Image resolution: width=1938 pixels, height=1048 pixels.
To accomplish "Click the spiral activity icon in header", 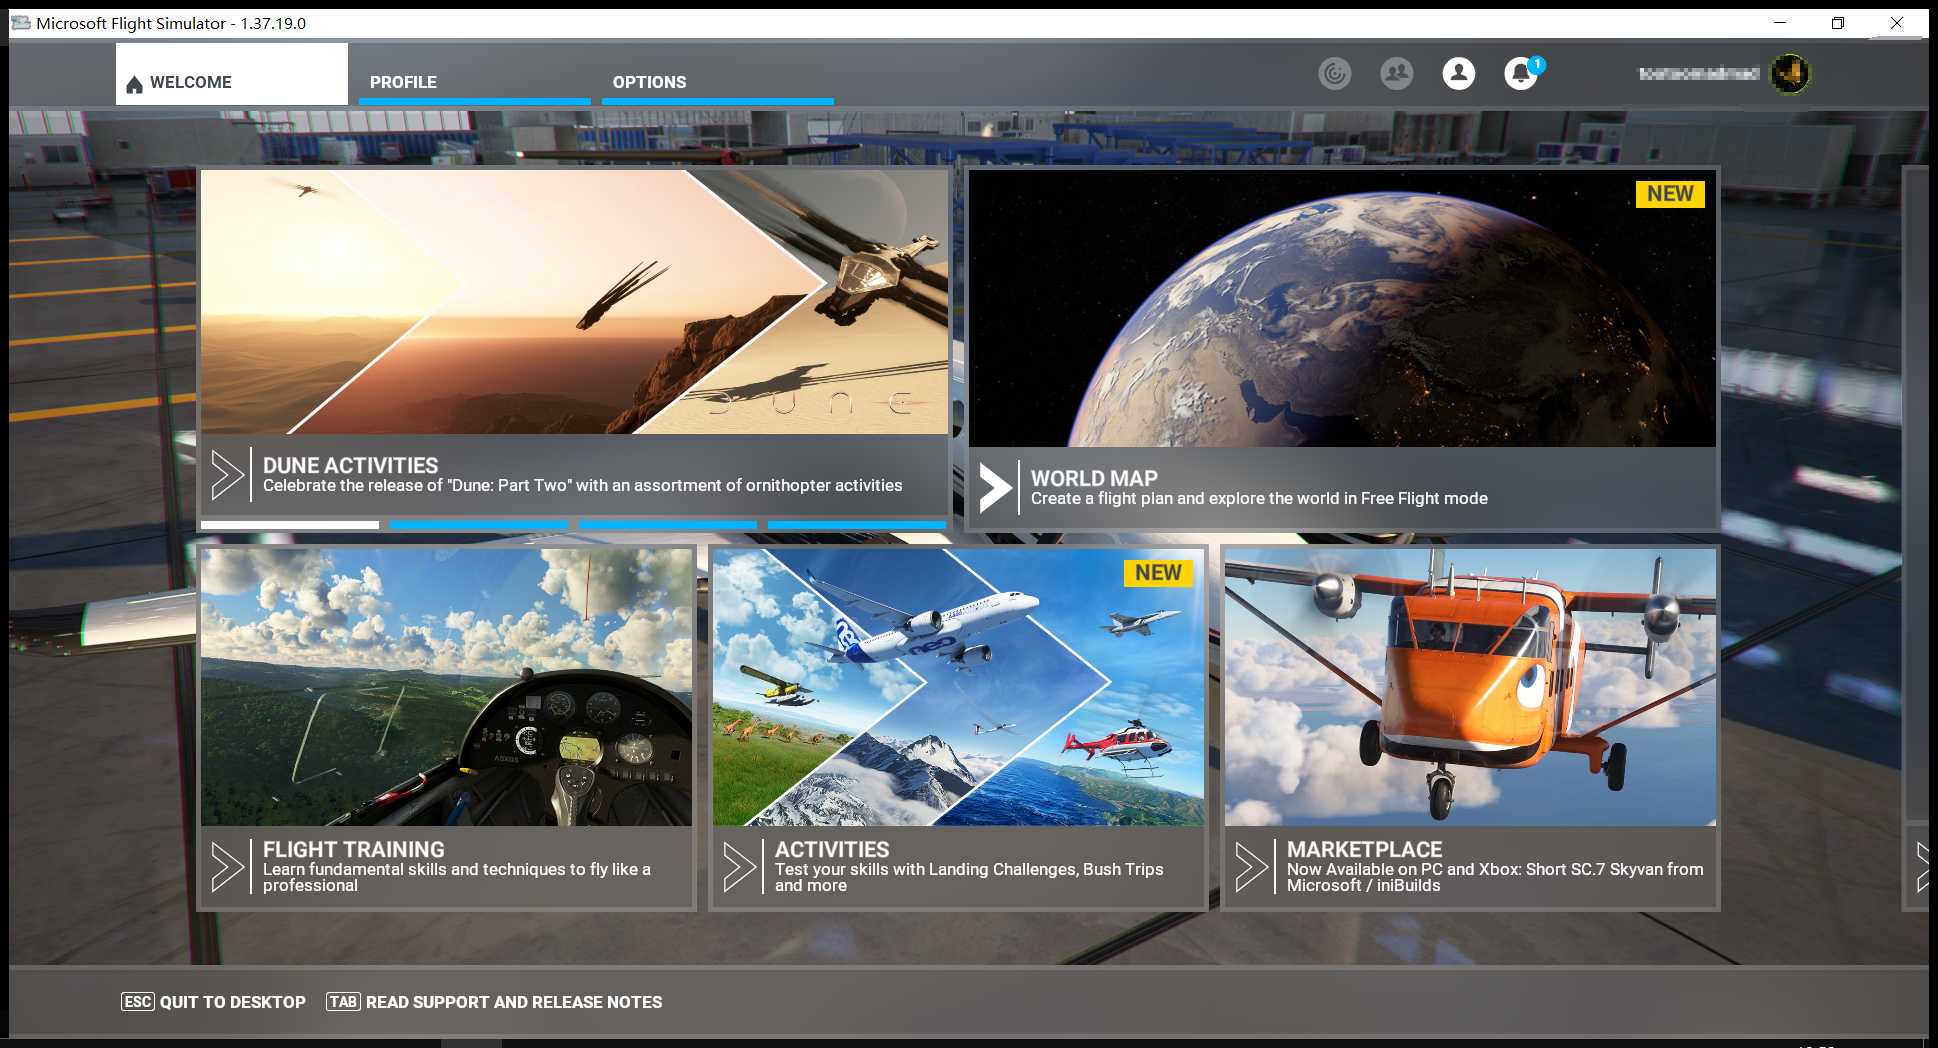I will 1335,73.
